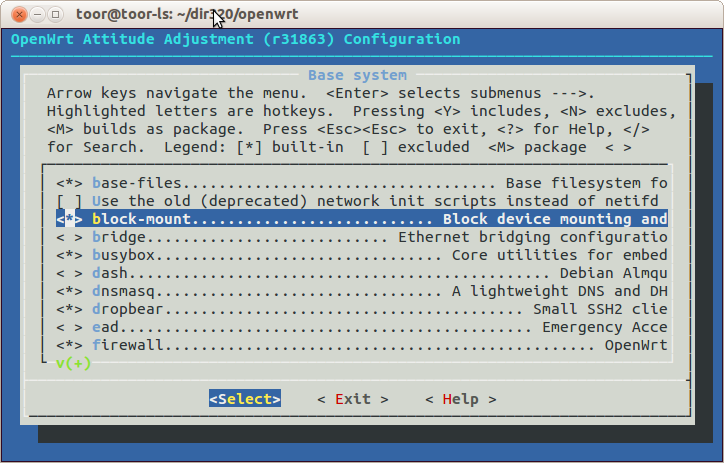Close the terminal window

pyautogui.click(x=19, y=15)
